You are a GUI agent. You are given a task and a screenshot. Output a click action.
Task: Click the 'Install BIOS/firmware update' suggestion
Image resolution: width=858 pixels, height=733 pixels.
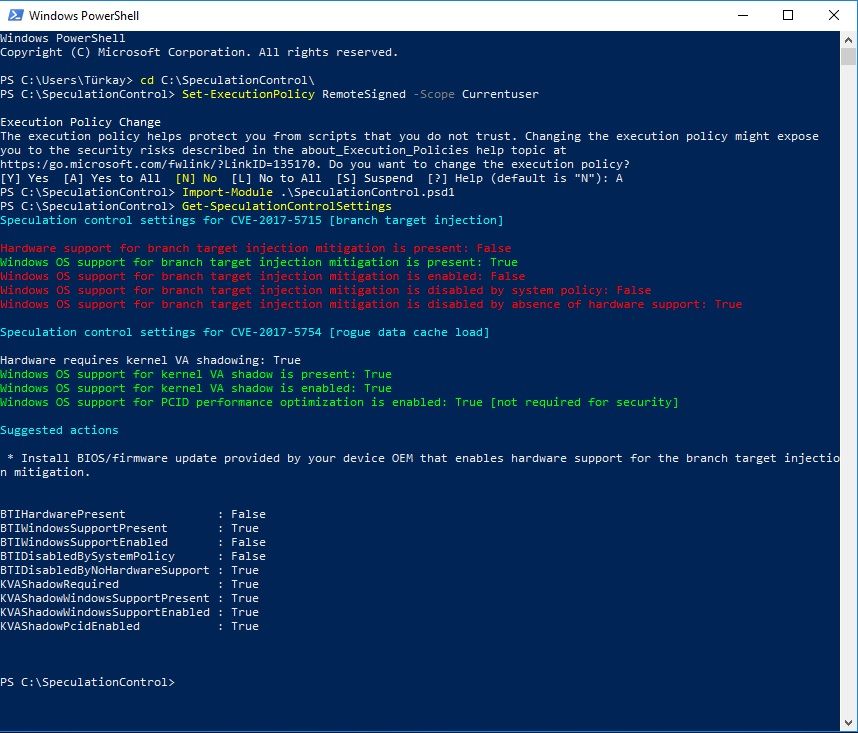[420, 465]
